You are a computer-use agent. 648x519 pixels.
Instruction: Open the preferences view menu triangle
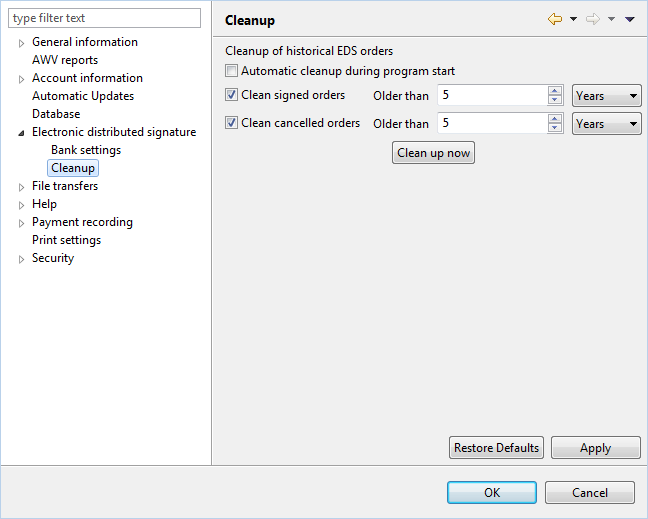(629, 19)
